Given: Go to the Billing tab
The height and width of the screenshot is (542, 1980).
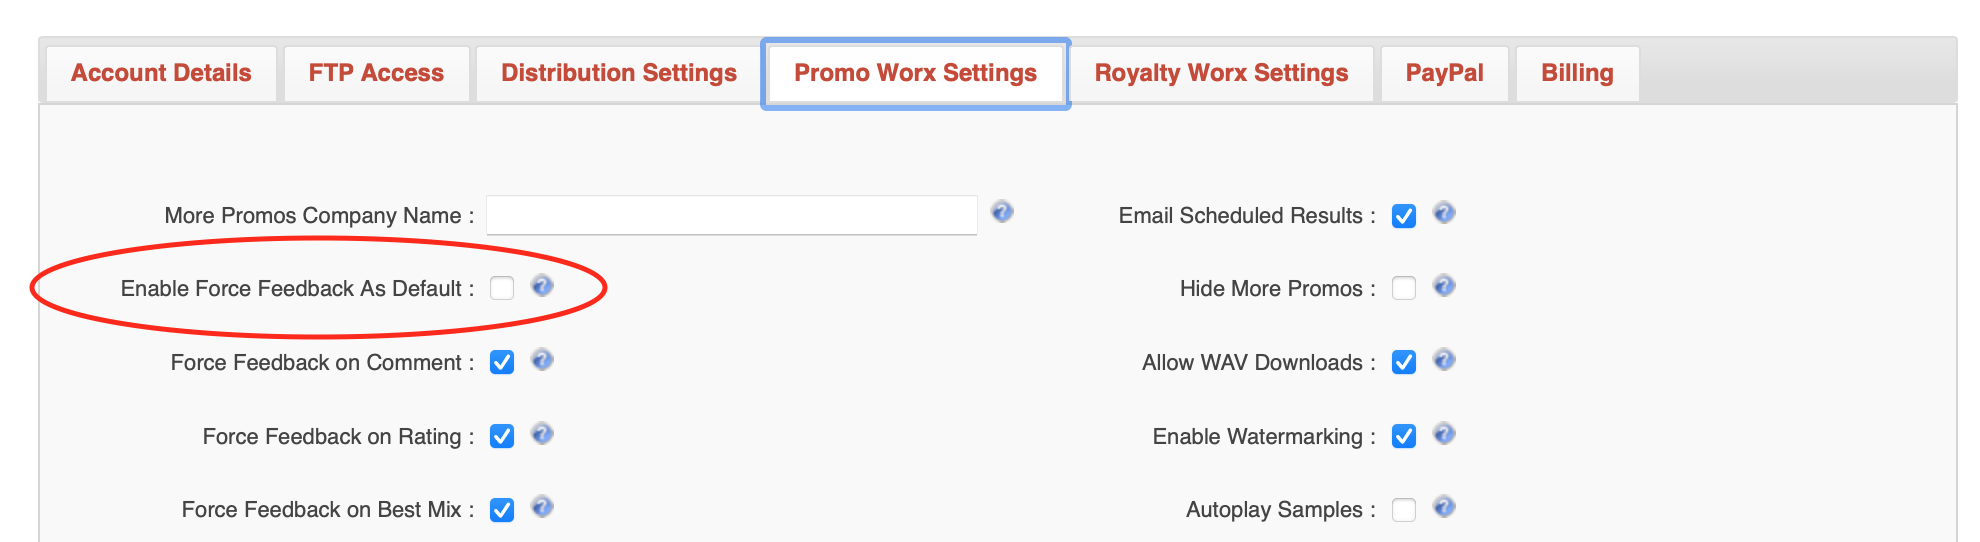Looking at the screenshot, I should tap(1577, 73).
